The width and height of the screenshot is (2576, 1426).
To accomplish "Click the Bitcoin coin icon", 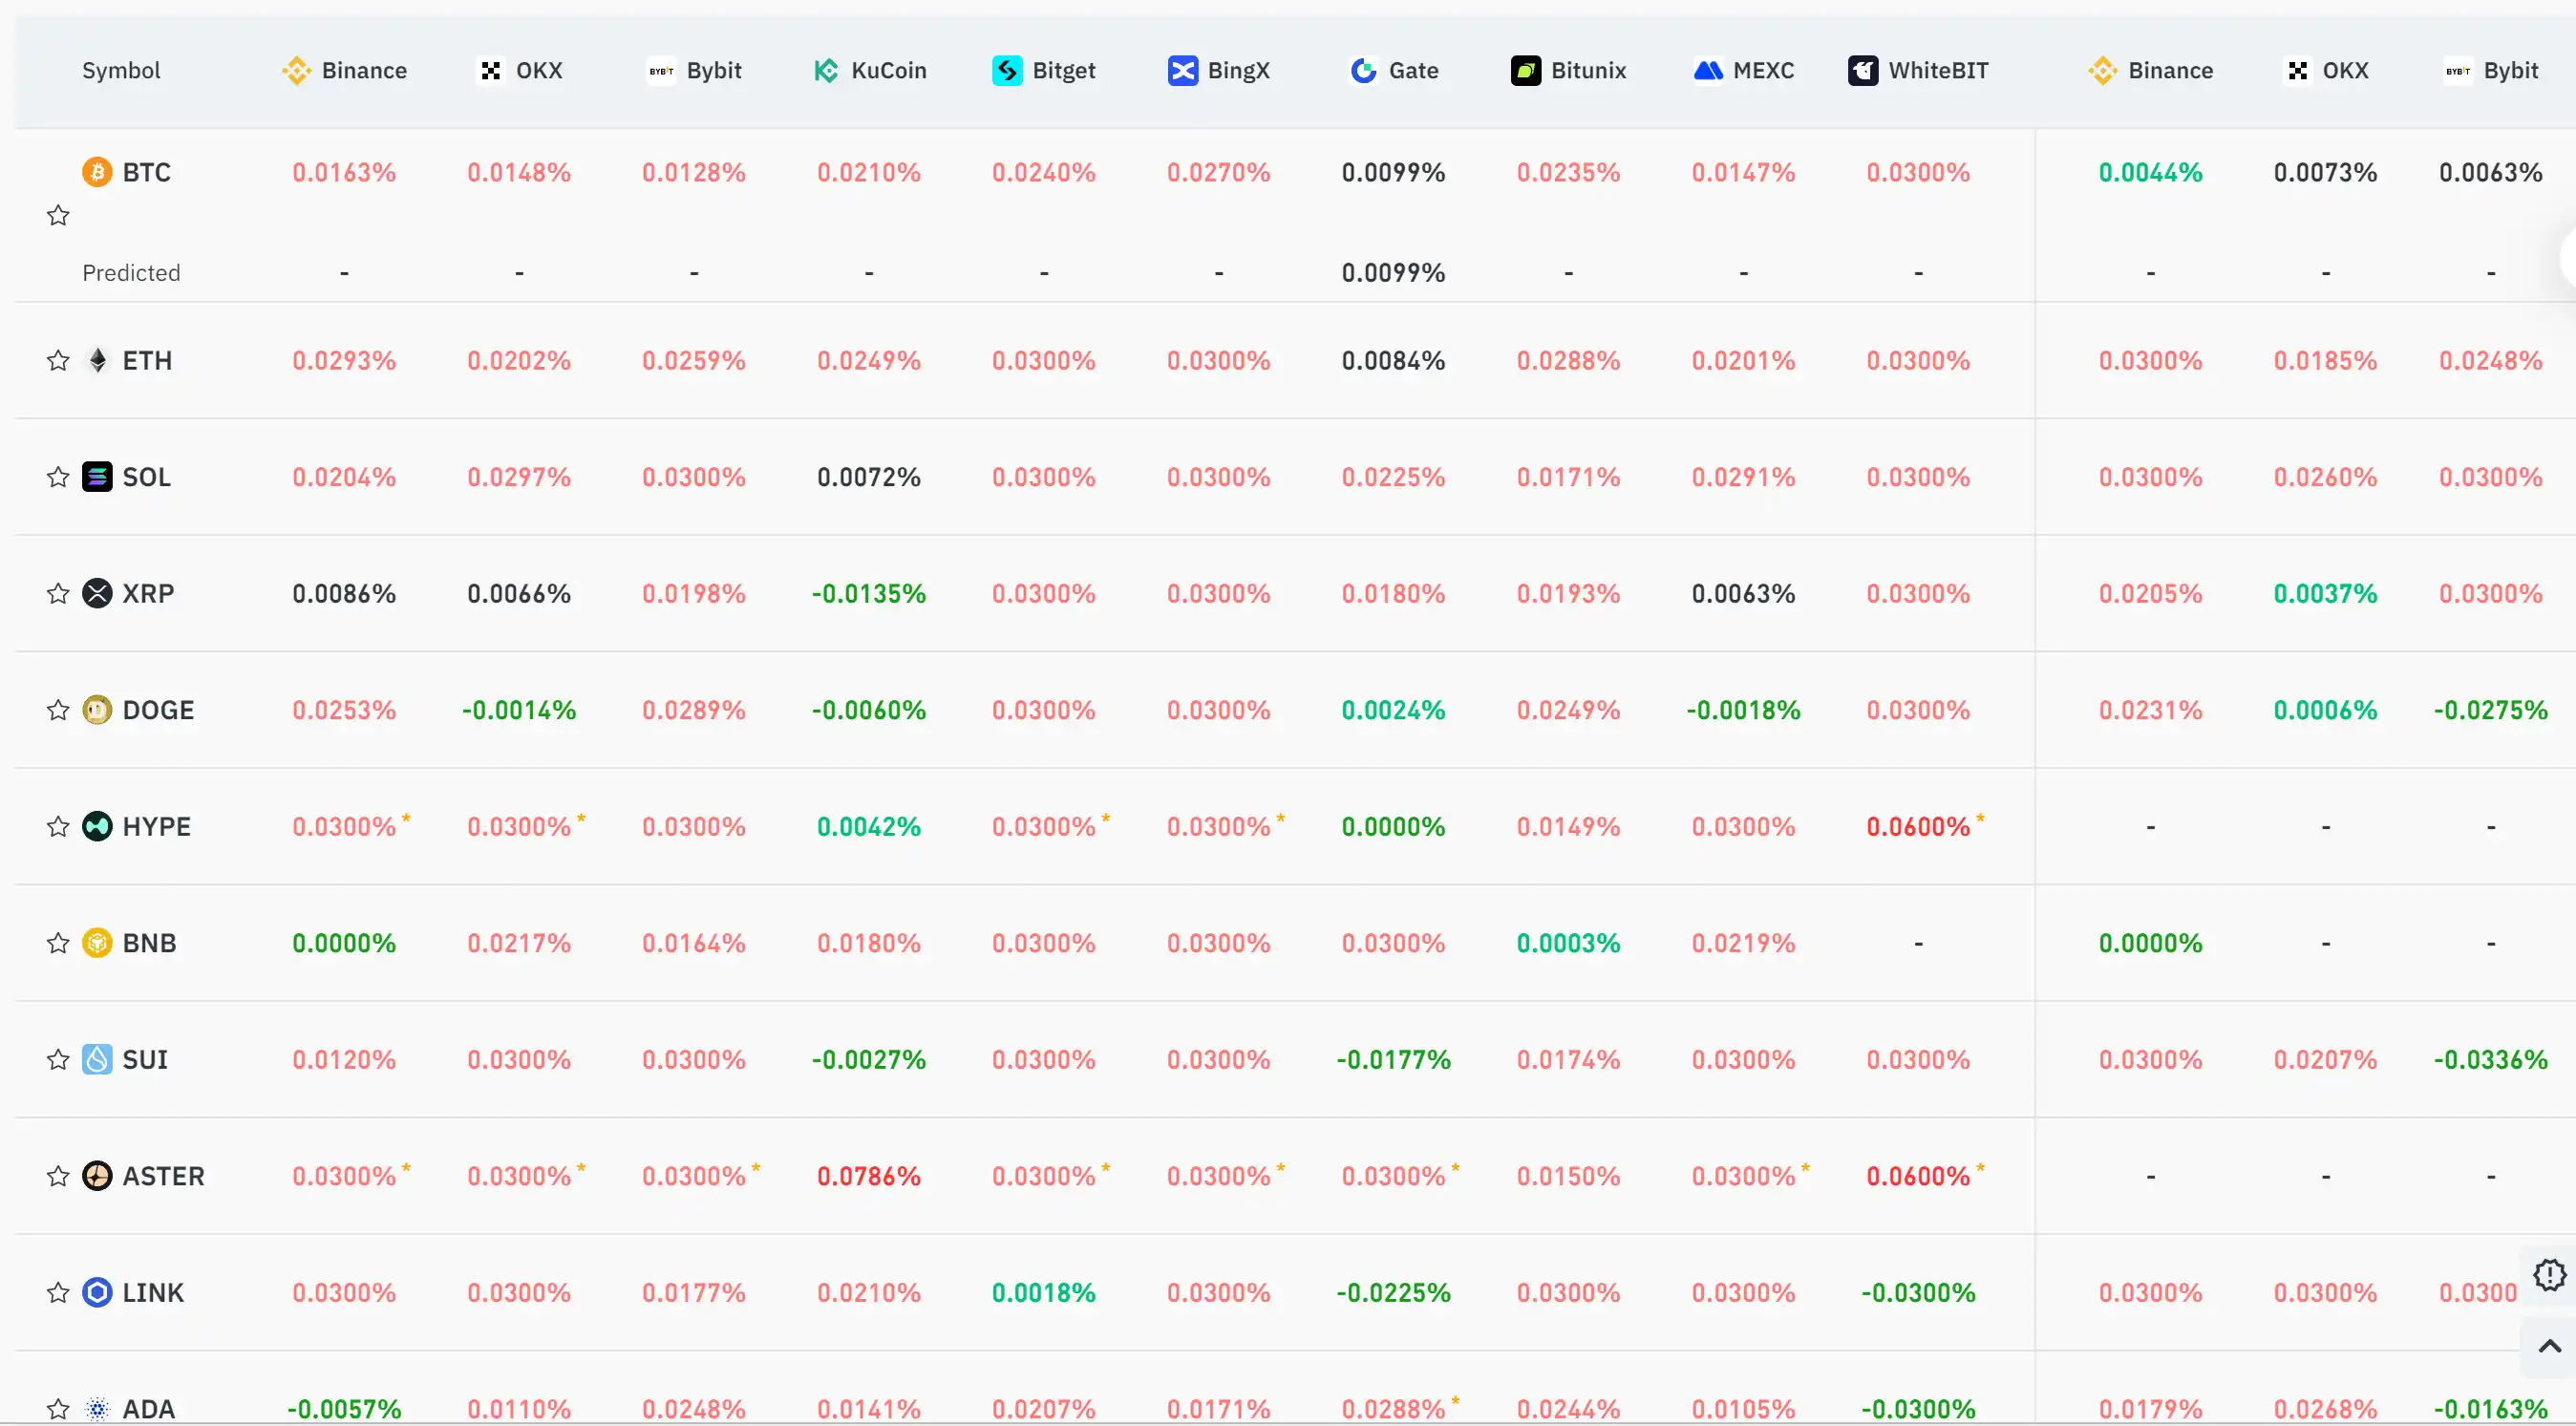I will (x=97, y=172).
